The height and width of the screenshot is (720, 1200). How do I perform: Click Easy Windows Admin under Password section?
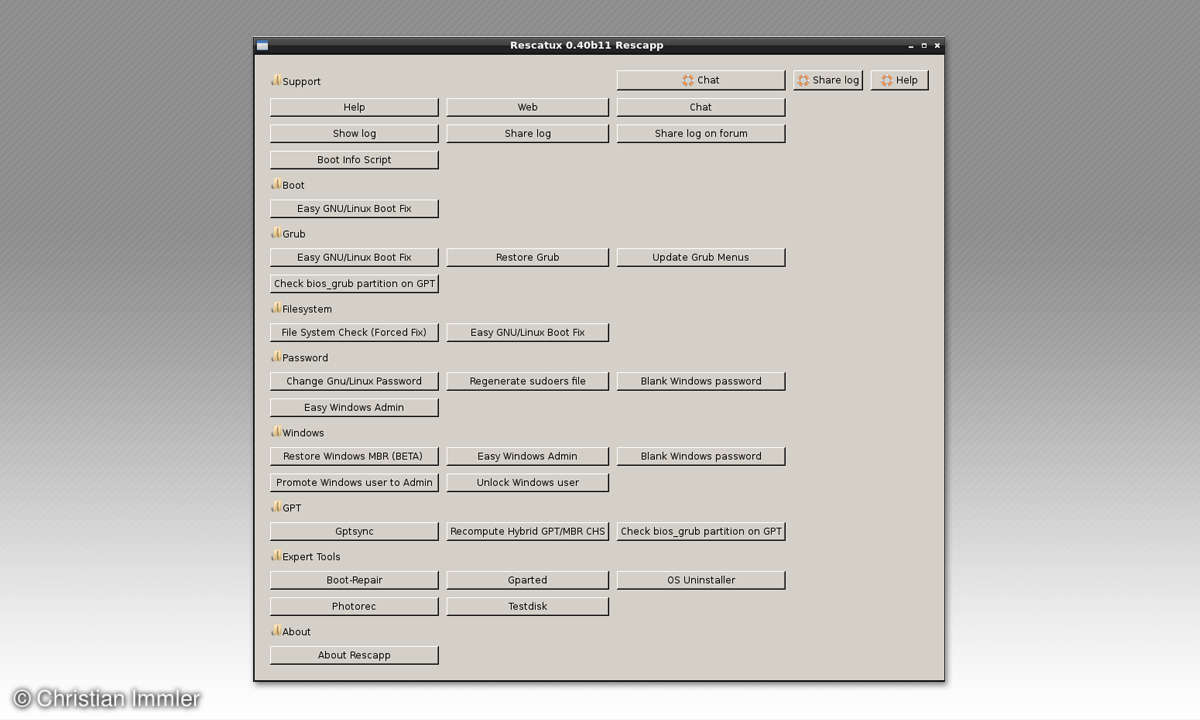click(x=354, y=407)
